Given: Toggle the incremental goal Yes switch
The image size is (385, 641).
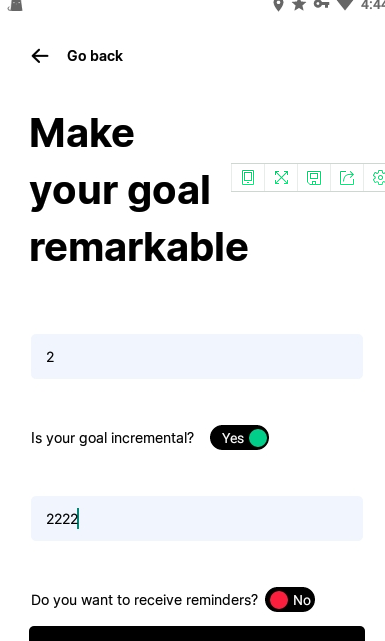Looking at the screenshot, I should pos(240,438).
